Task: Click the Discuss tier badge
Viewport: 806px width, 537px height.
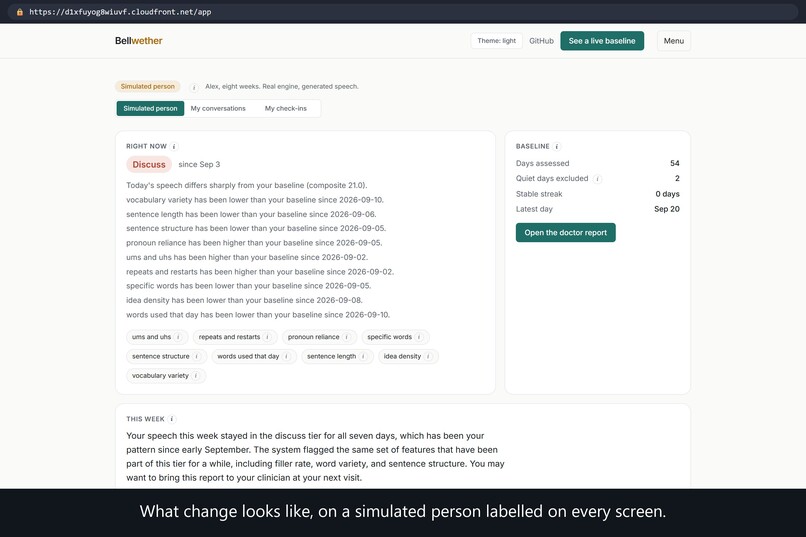Action: coord(149,164)
